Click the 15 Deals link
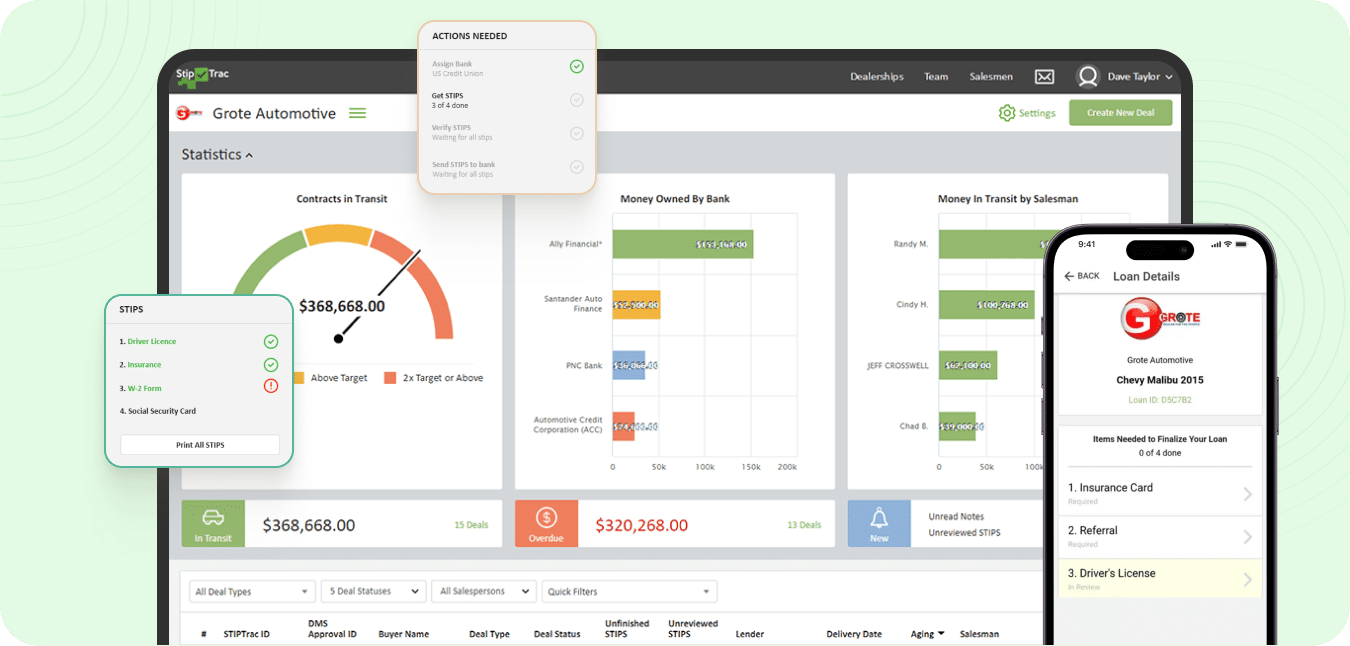 pyautogui.click(x=470, y=525)
